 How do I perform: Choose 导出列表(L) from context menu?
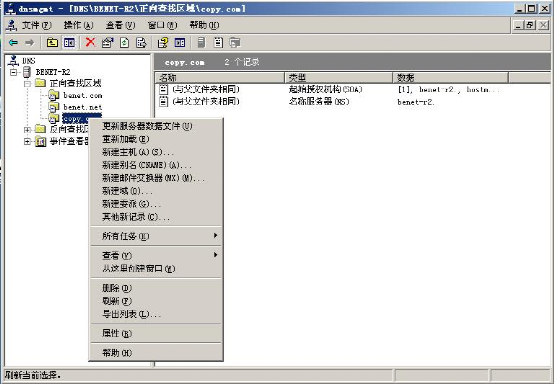156,314
